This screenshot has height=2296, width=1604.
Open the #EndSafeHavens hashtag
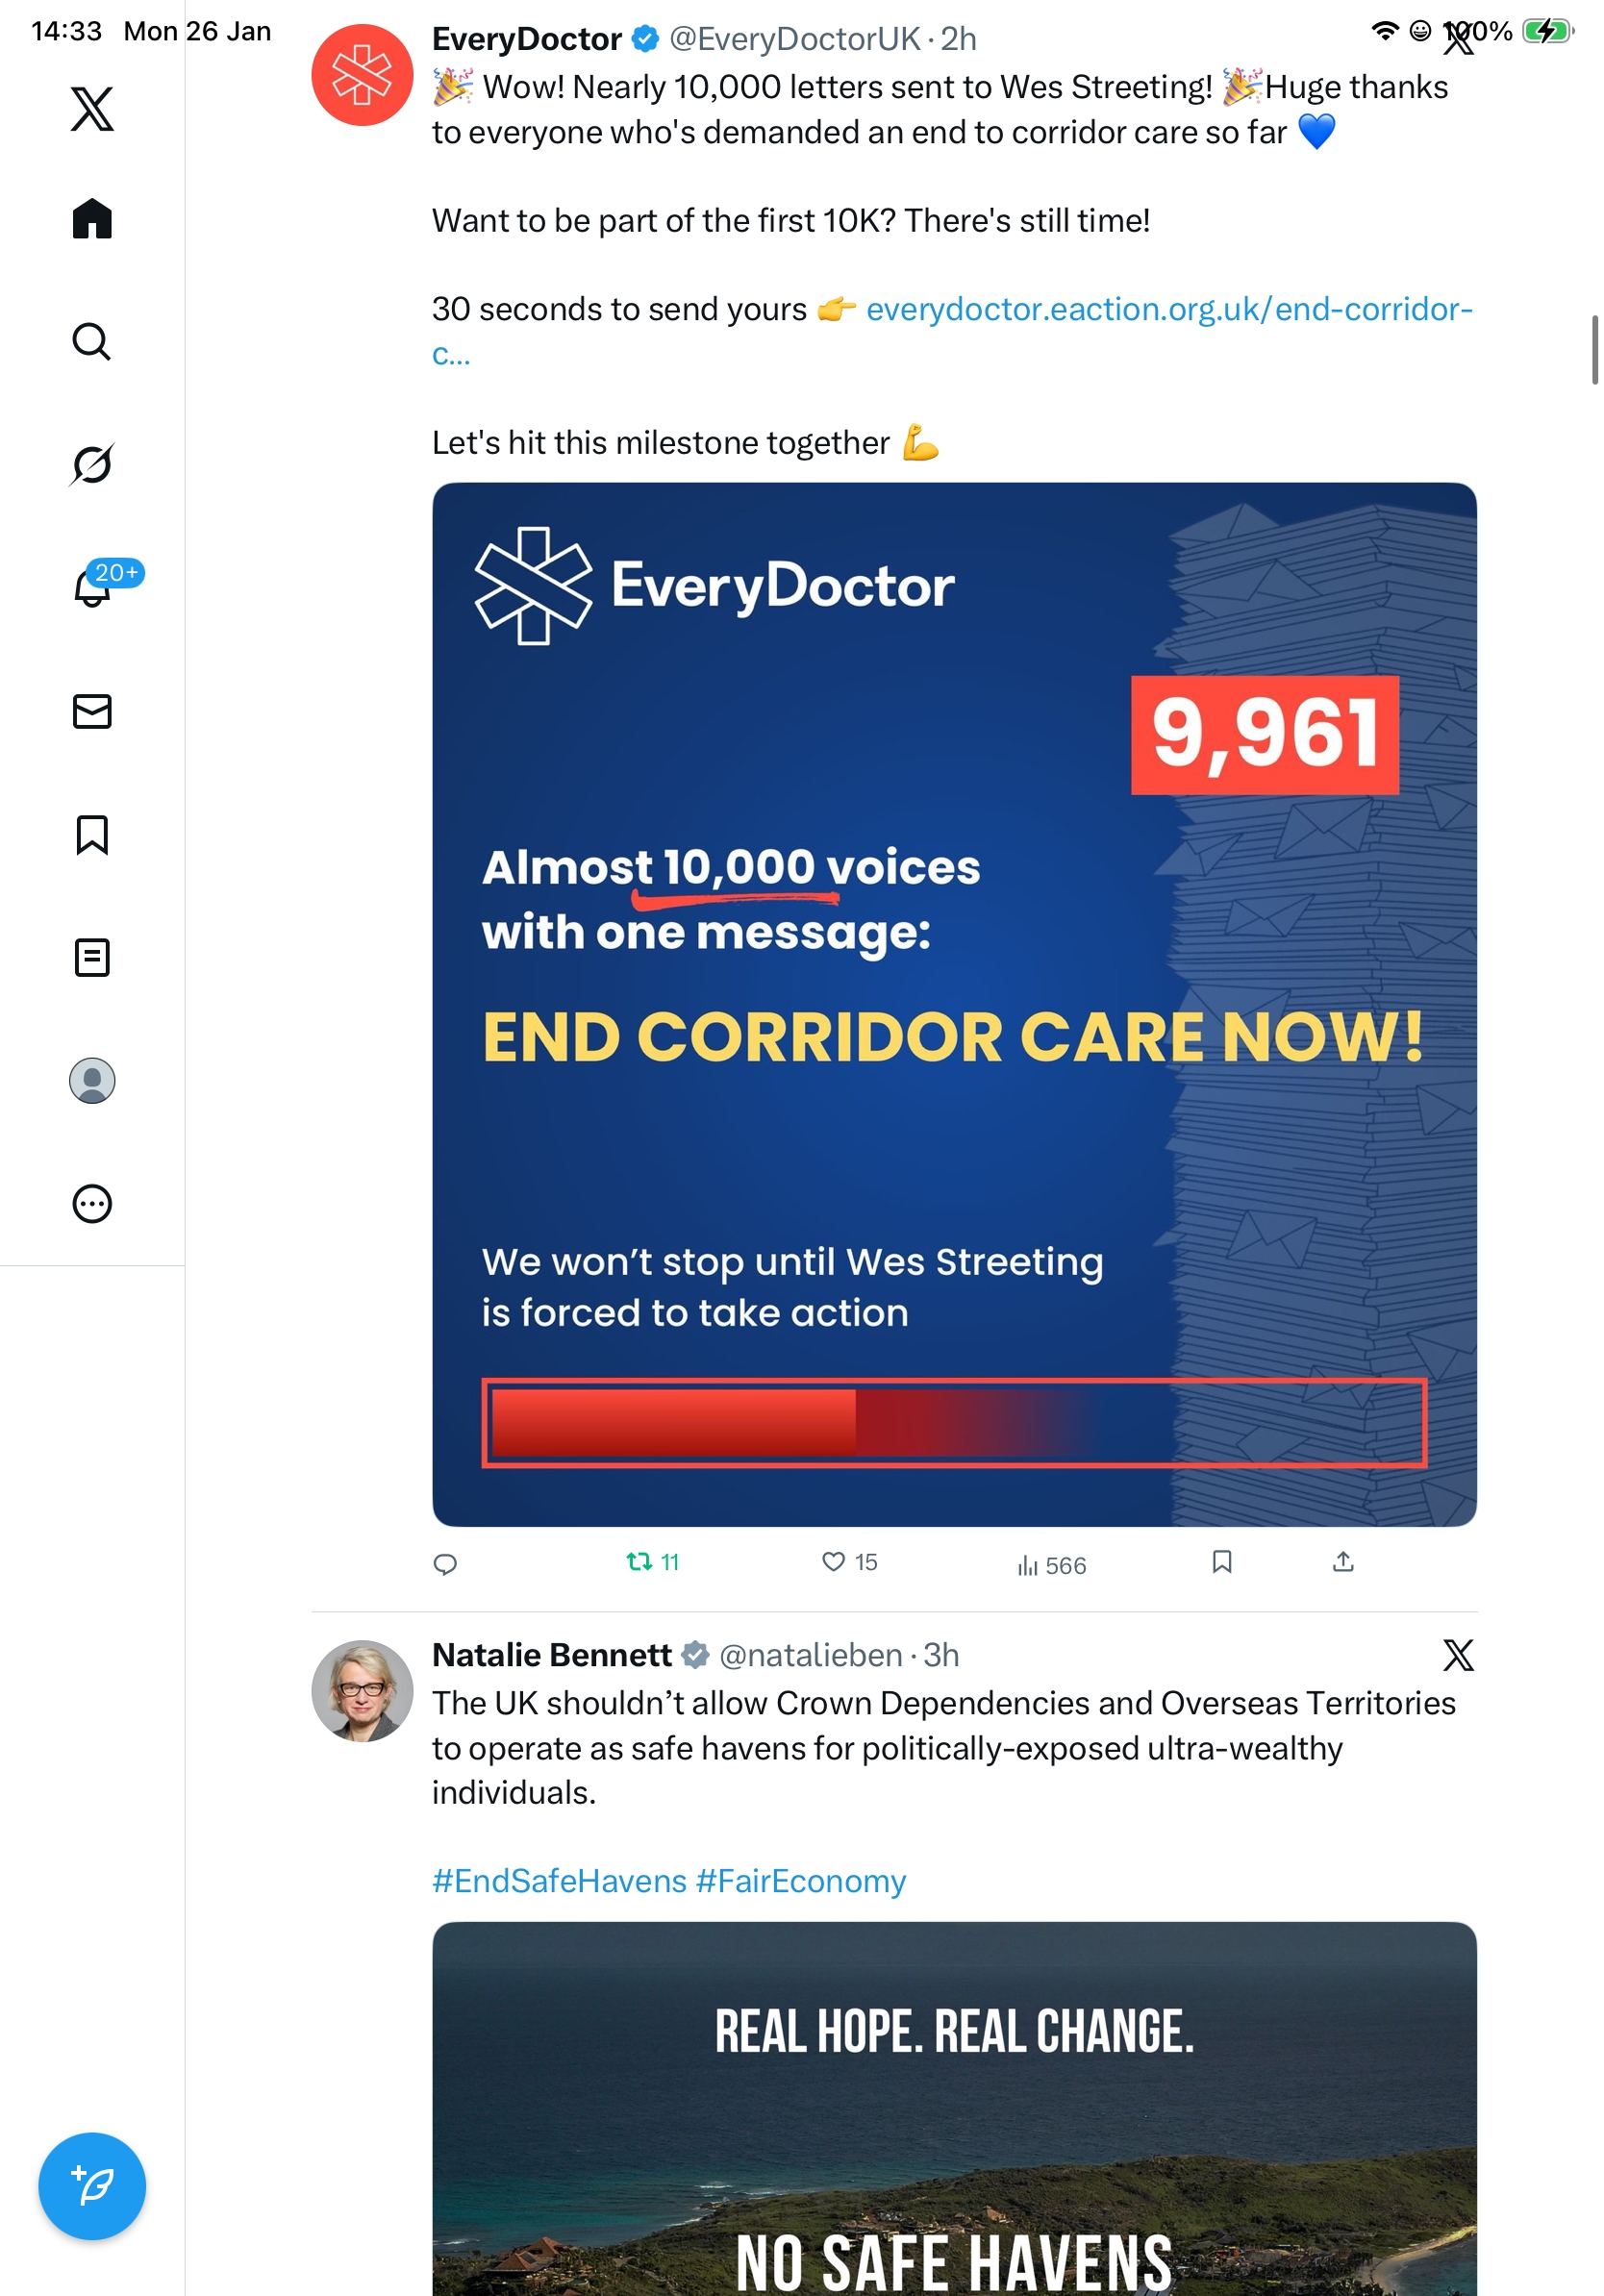click(x=559, y=1882)
